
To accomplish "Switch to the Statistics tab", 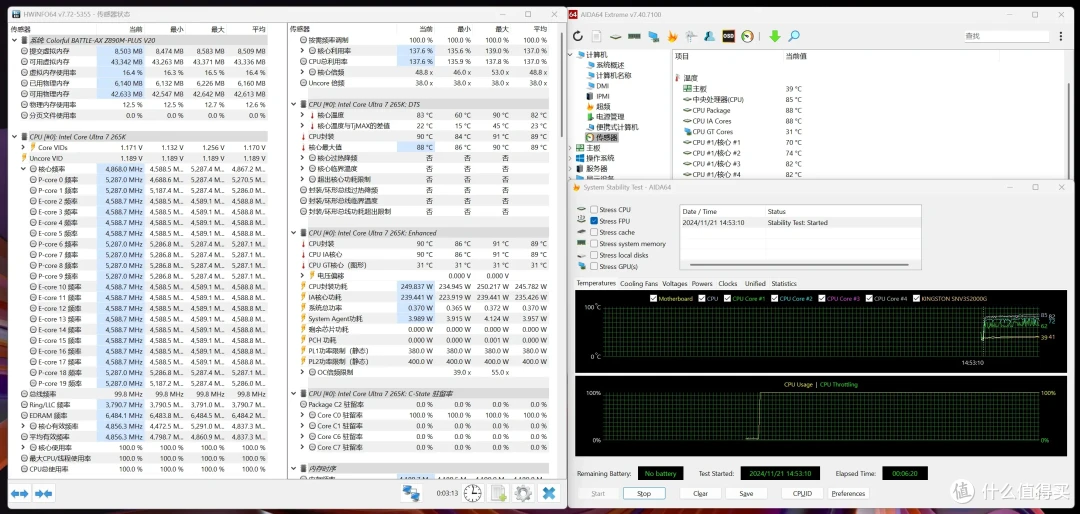I will (784, 283).
